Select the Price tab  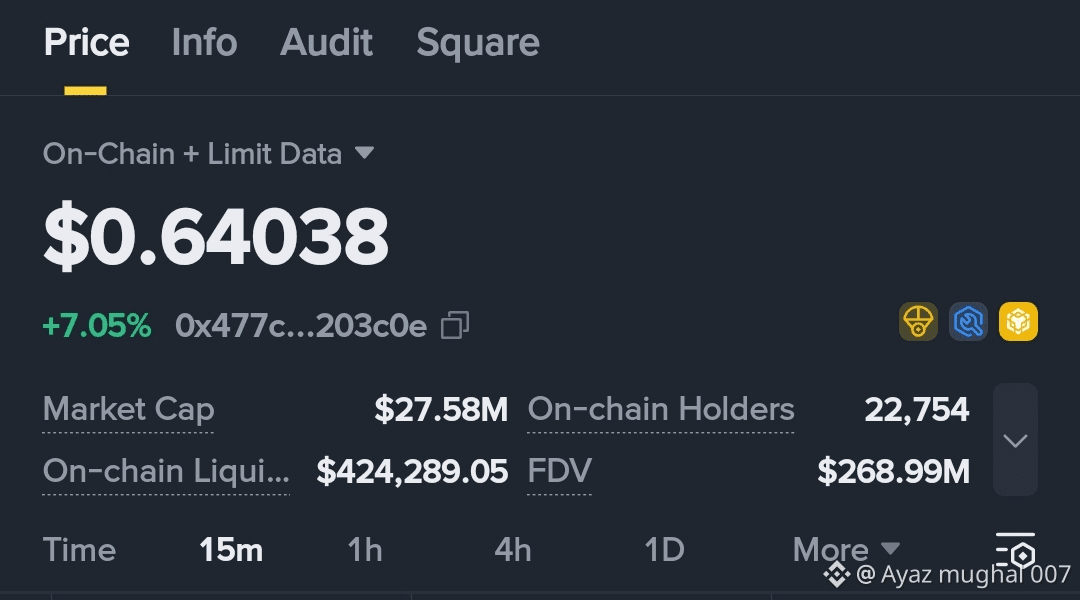click(86, 43)
